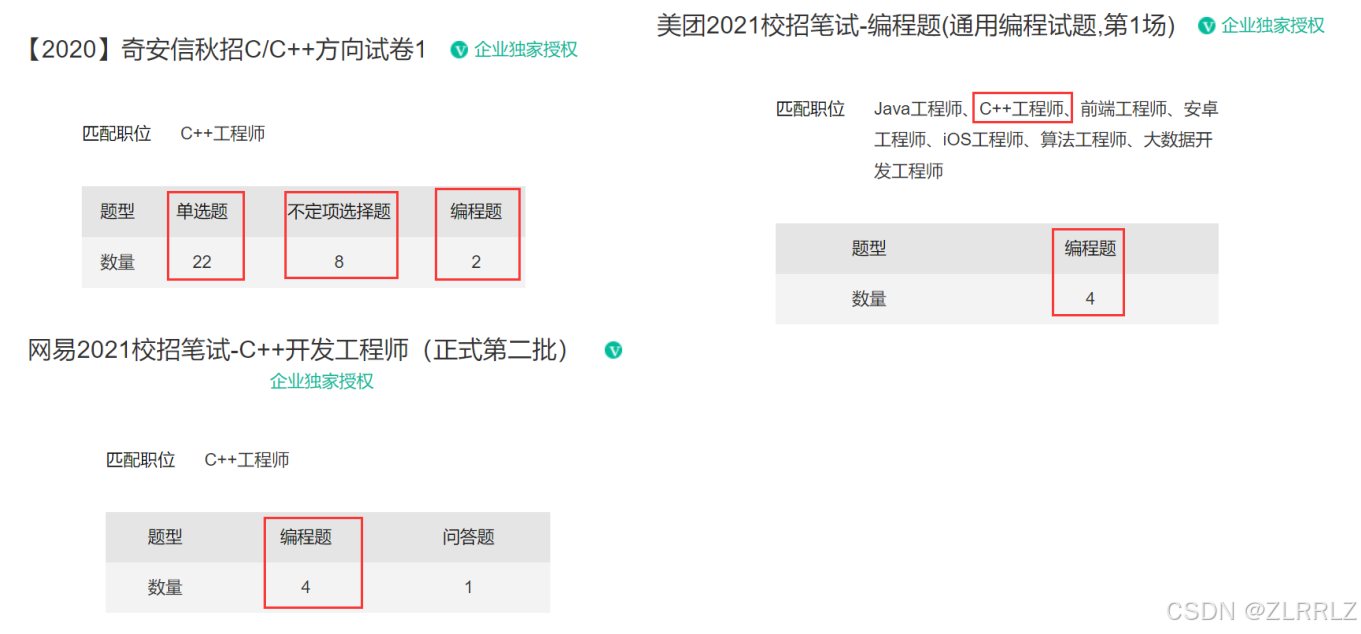Click the value 4 in 网易 table
Image resolution: width=1361 pixels, height=634 pixels.
[306, 587]
